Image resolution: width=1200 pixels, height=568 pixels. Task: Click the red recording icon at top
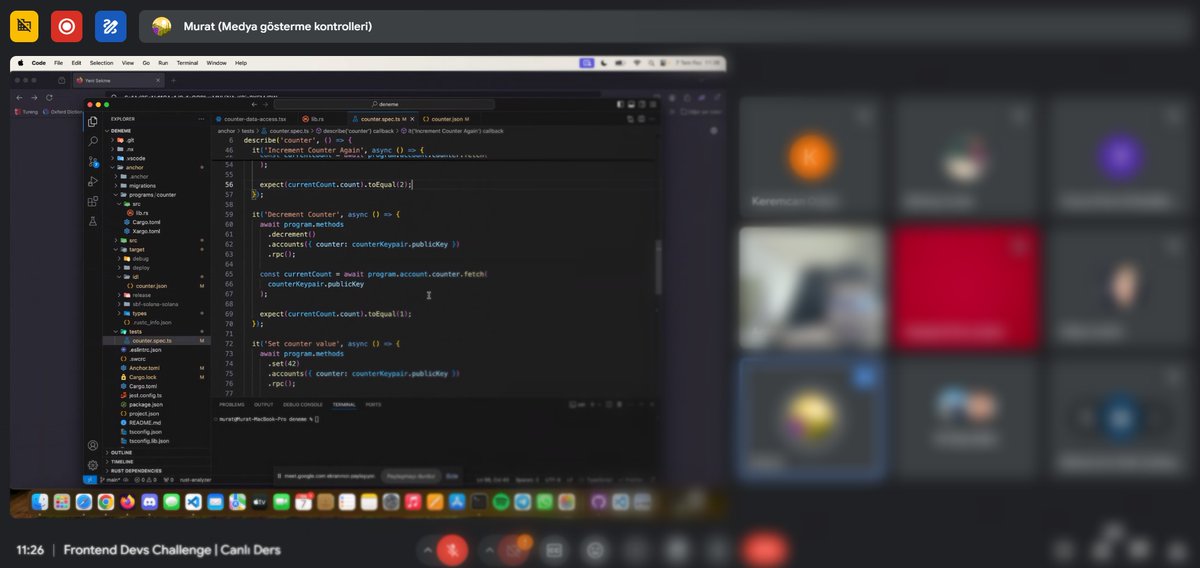click(x=67, y=26)
